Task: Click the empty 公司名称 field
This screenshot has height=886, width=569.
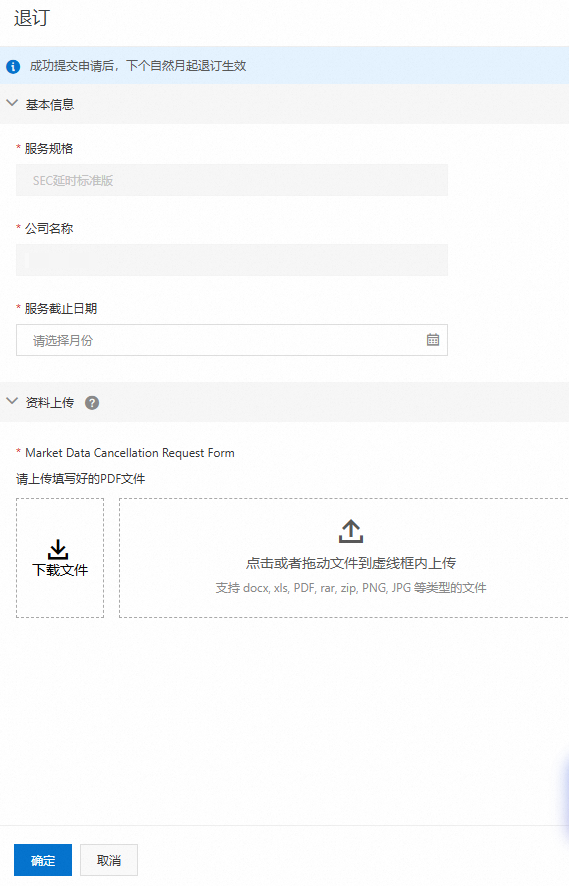Action: point(232,260)
